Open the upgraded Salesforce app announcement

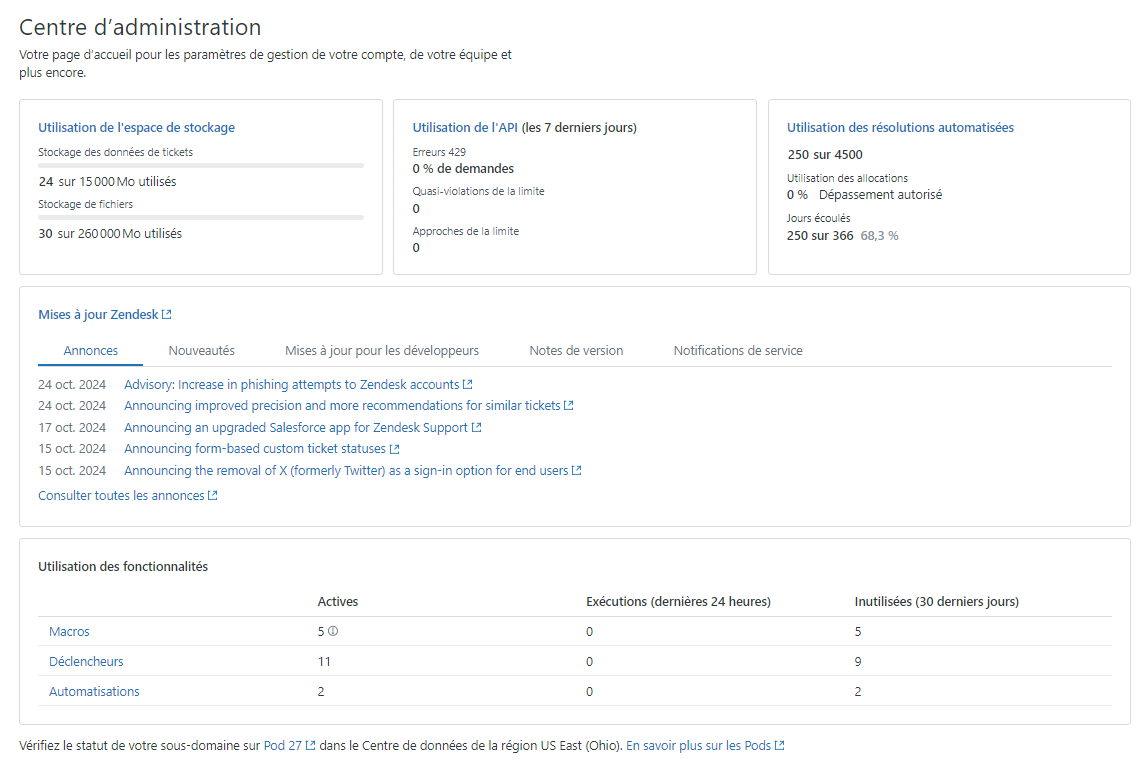point(296,428)
